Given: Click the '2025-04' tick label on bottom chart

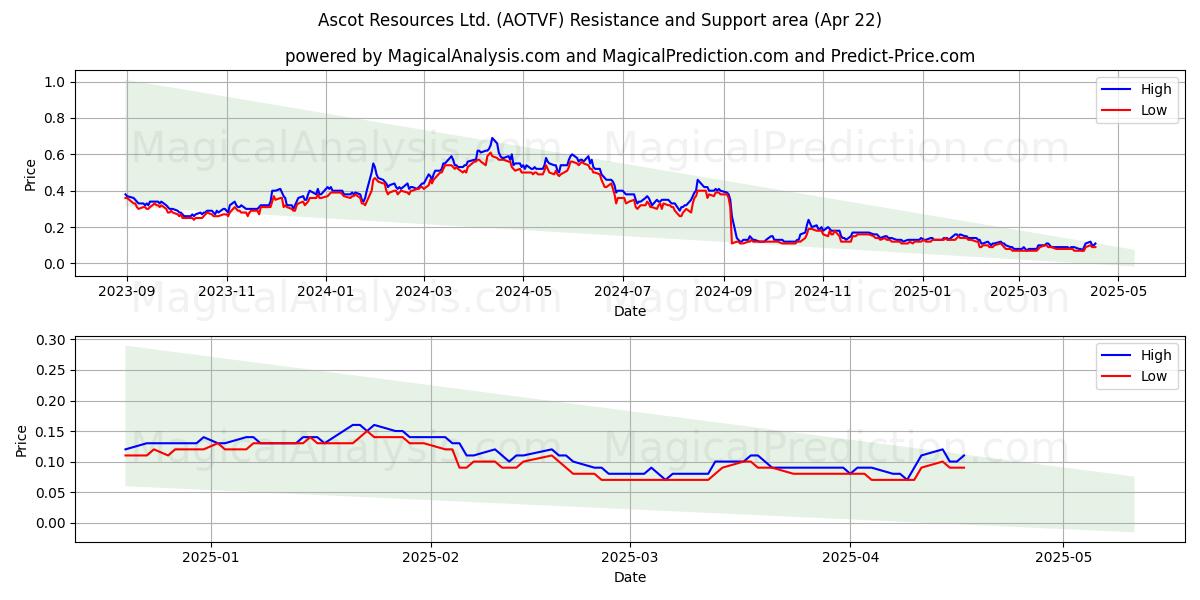Looking at the screenshot, I should click(850, 558).
